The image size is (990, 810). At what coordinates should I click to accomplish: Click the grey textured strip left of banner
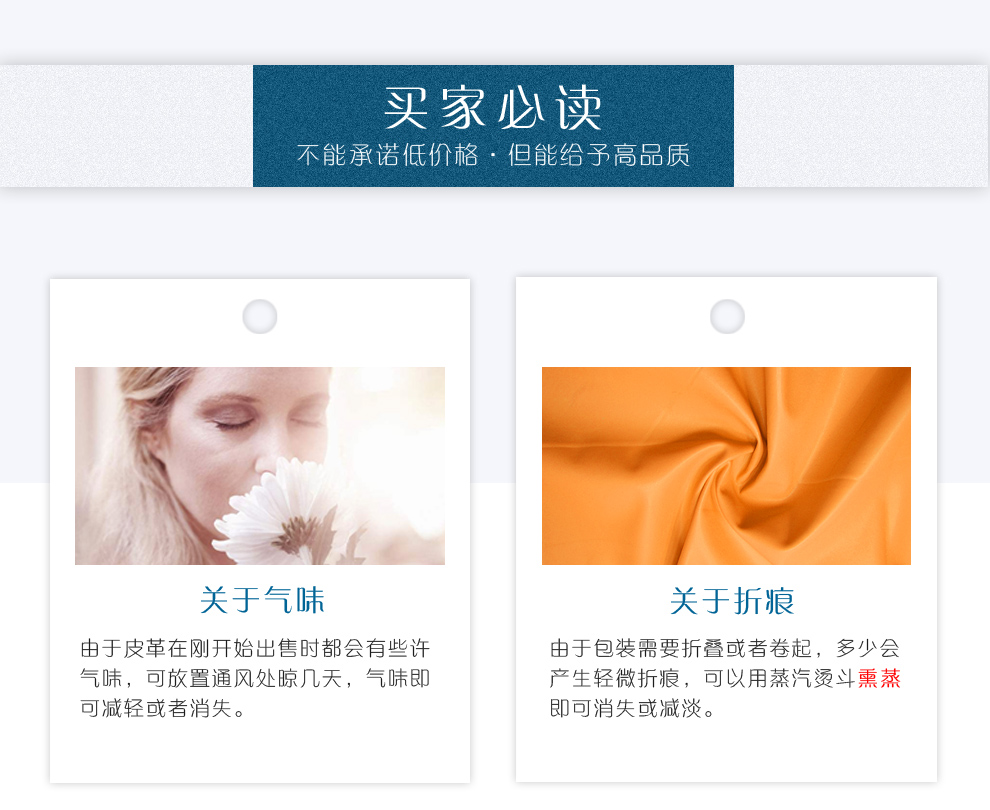pos(126,126)
